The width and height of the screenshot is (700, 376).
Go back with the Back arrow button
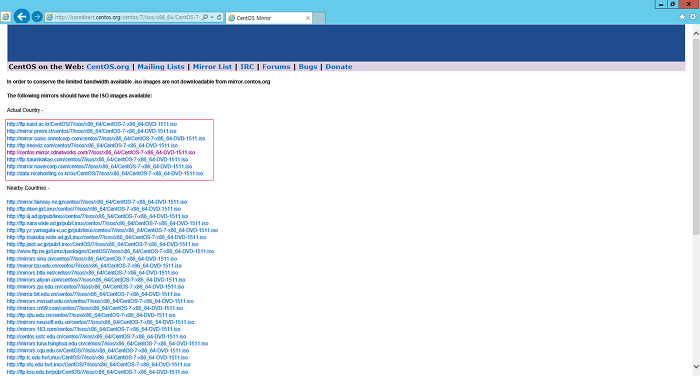(21, 17)
